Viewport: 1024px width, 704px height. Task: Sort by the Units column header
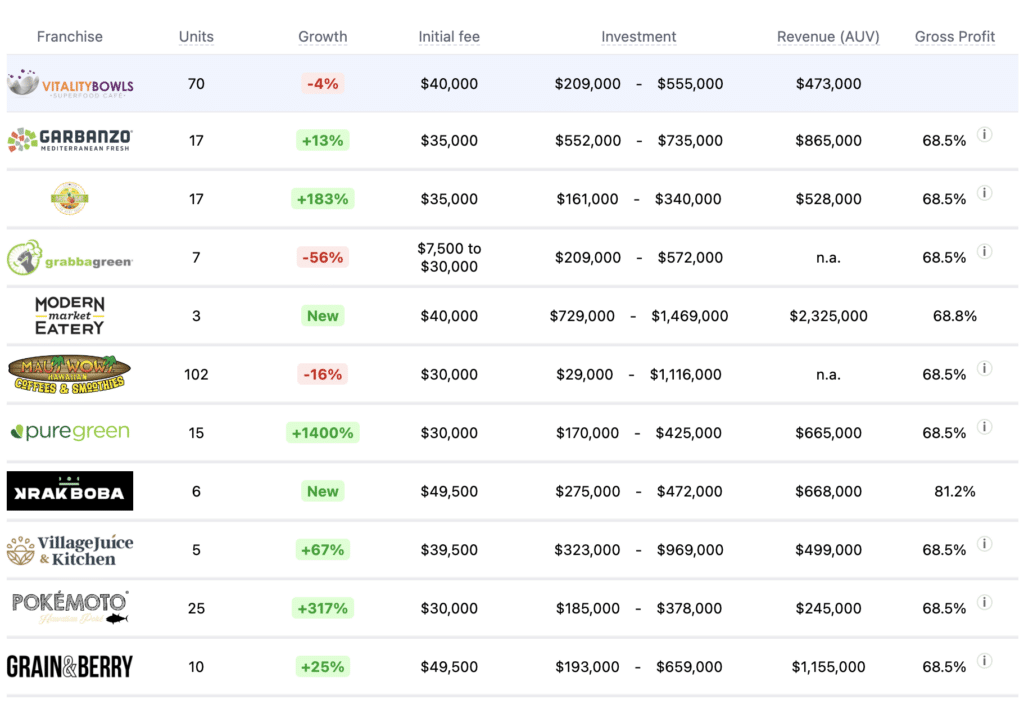(197, 37)
